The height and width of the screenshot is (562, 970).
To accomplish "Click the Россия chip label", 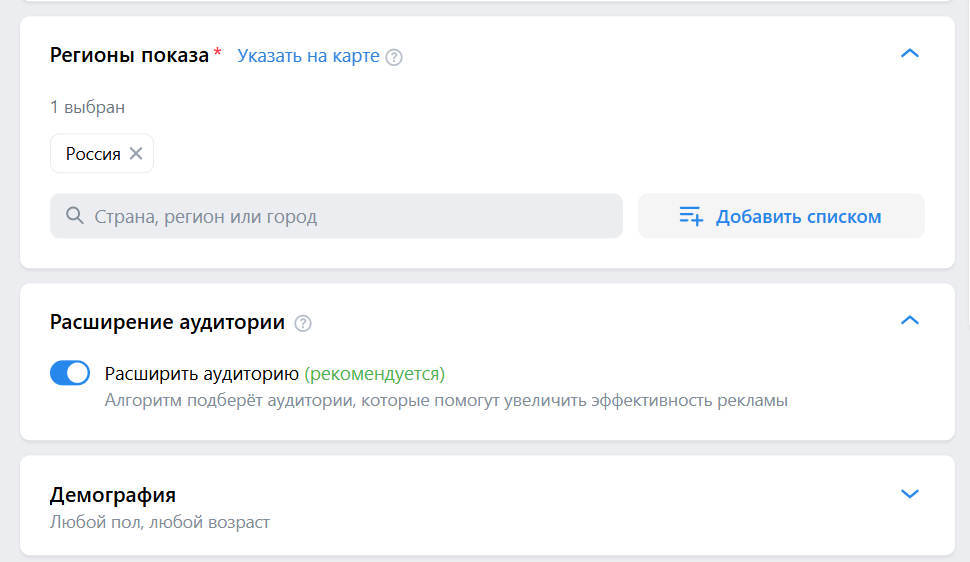I will click(93, 153).
